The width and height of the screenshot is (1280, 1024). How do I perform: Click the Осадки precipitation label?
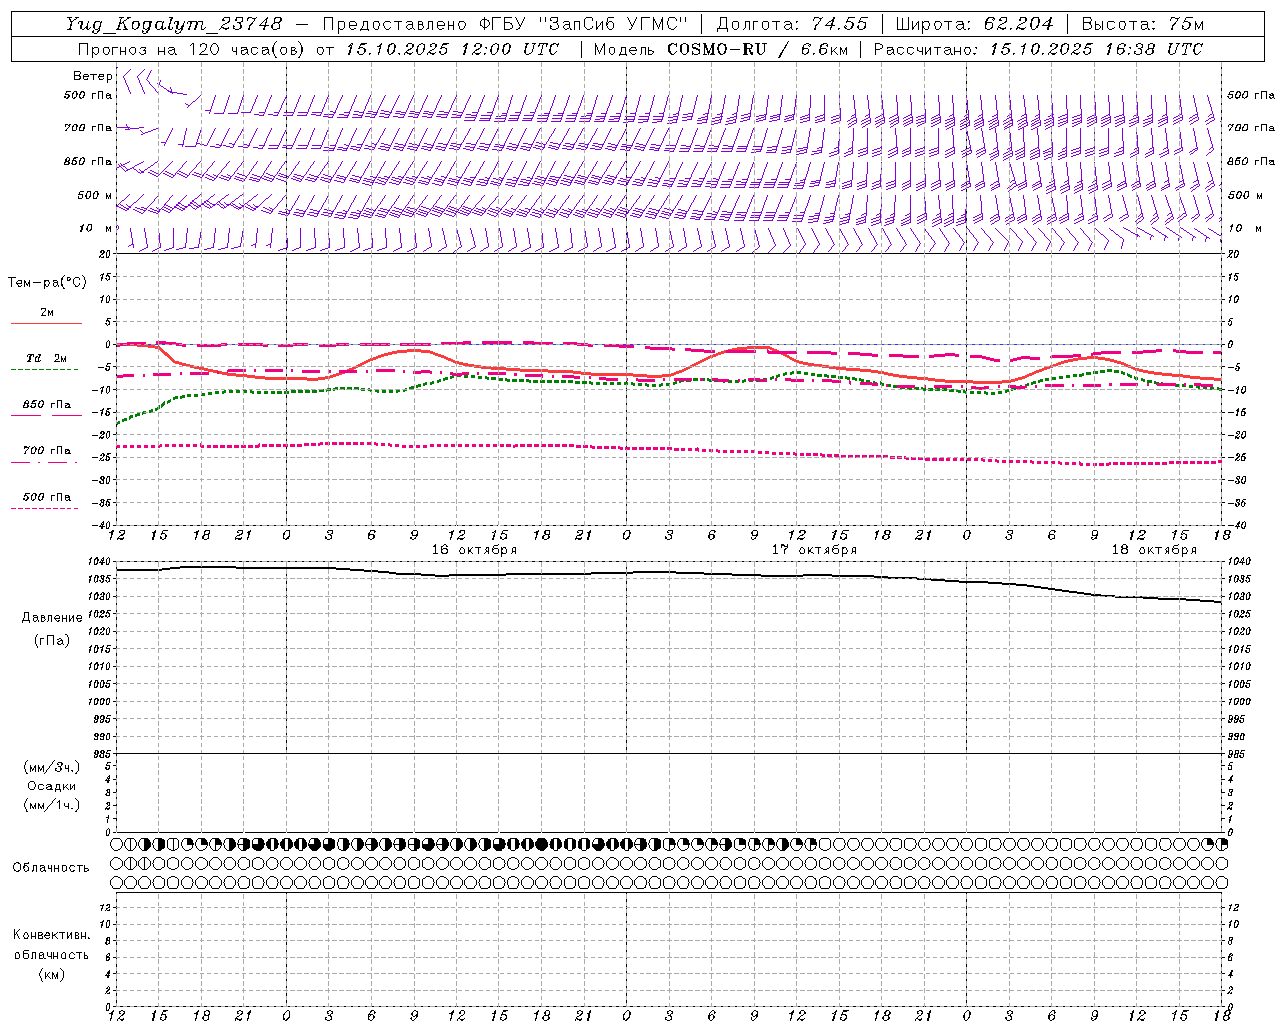(x=52, y=786)
